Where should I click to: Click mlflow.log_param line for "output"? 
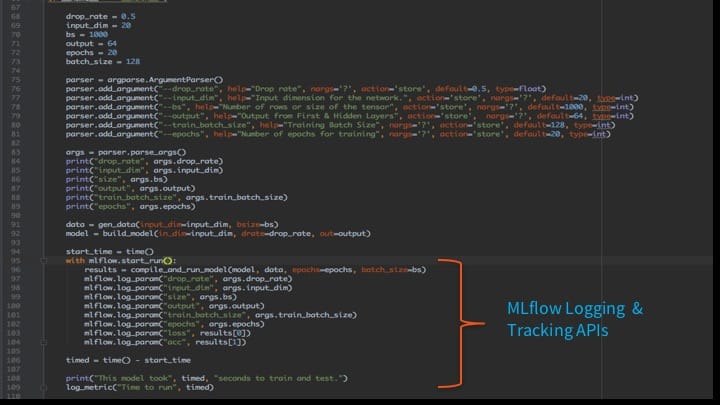point(174,306)
